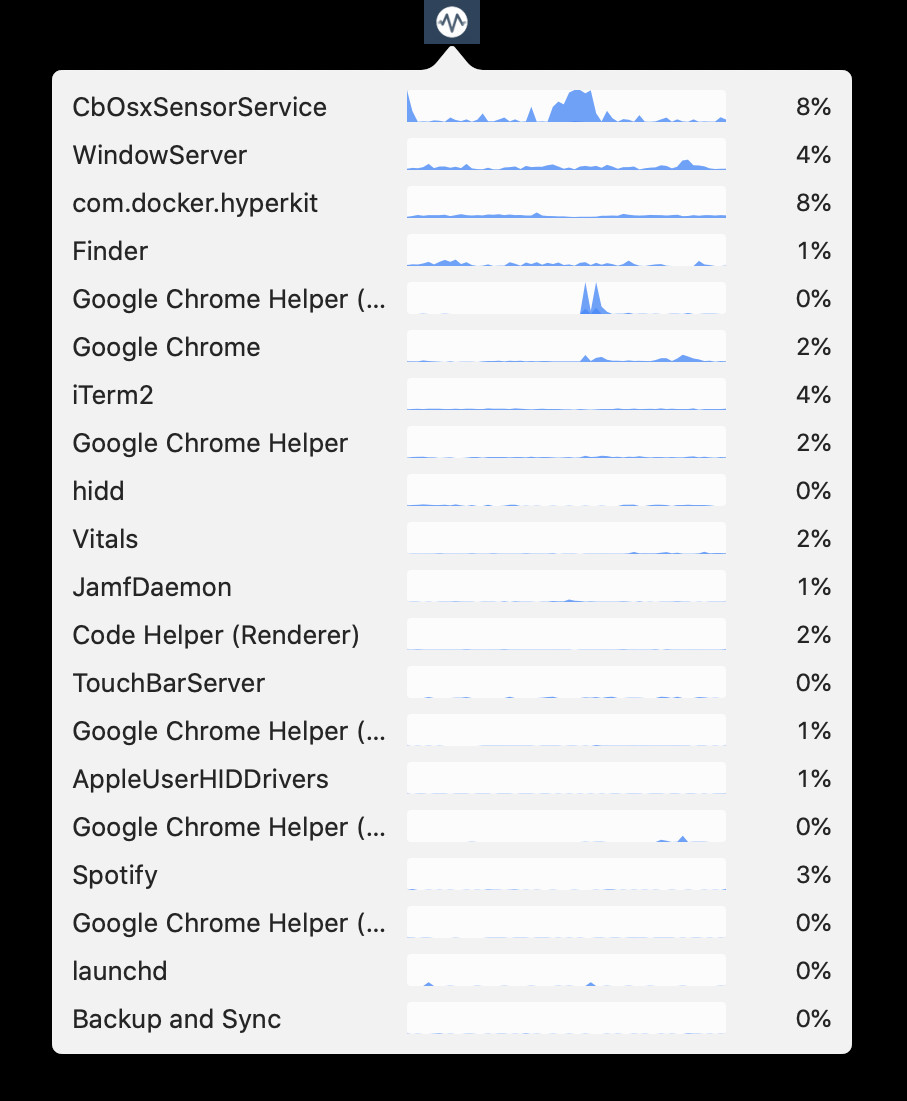Click the WindowServer CPU history graph
The height and width of the screenshot is (1101, 907).
click(566, 154)
